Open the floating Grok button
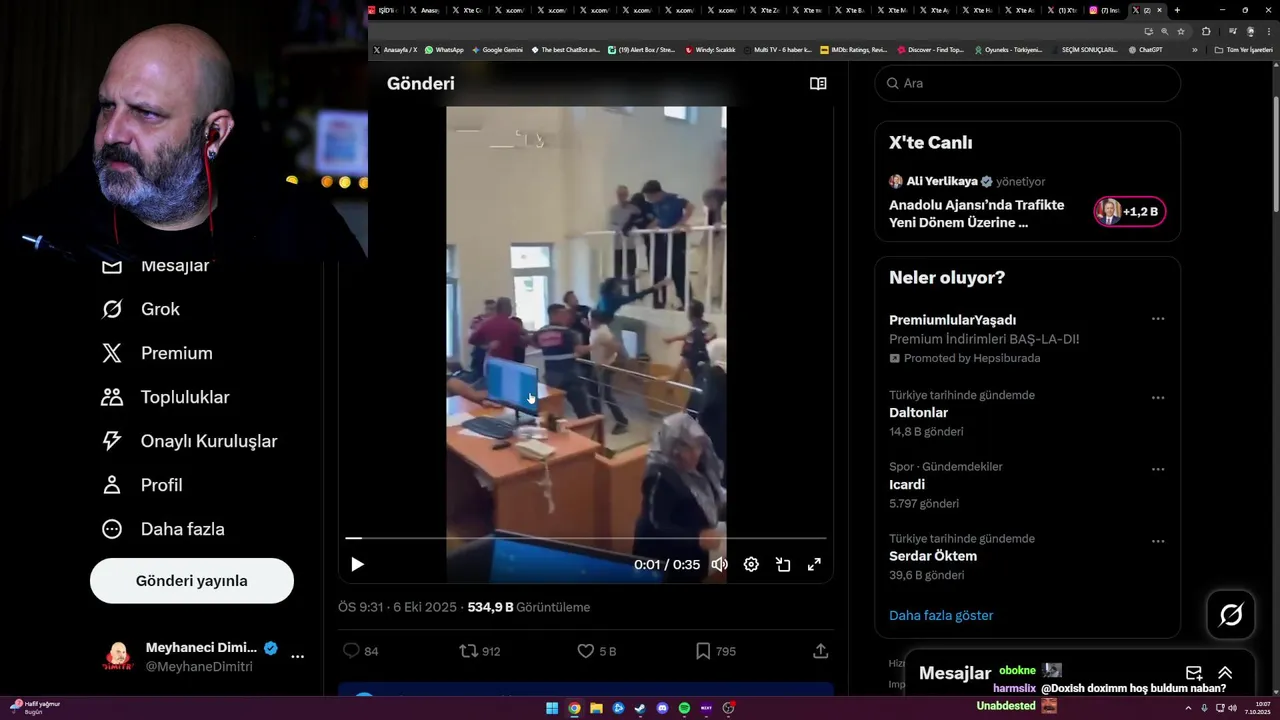The width and height of the screenshot is (1280, 720). pyautogui.click(x=1231, y=615)
